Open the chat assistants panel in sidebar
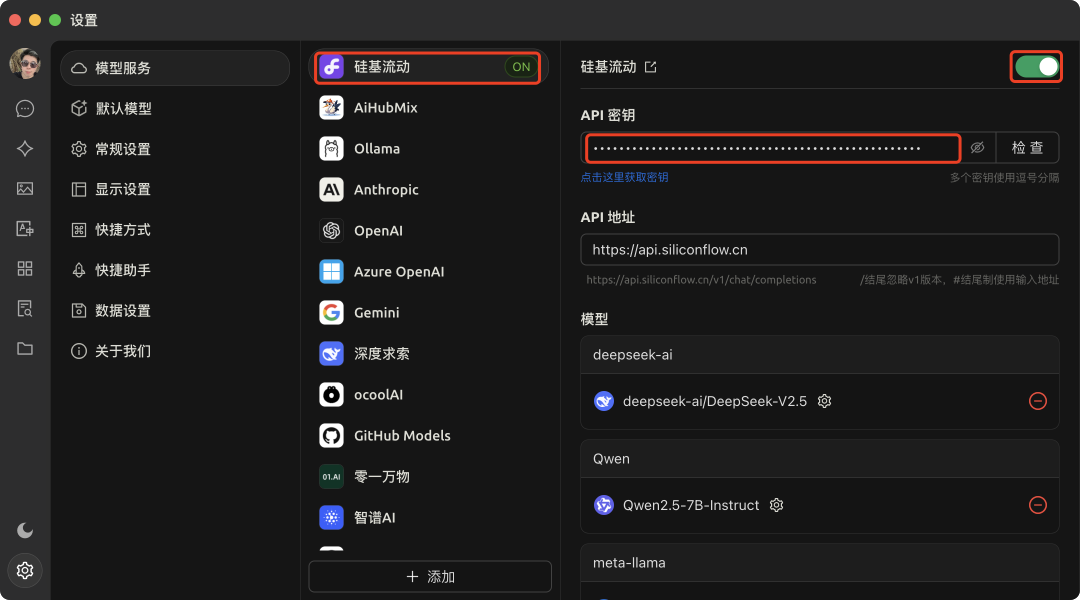This screenshot has height=600, width=1080. [25, 108]
